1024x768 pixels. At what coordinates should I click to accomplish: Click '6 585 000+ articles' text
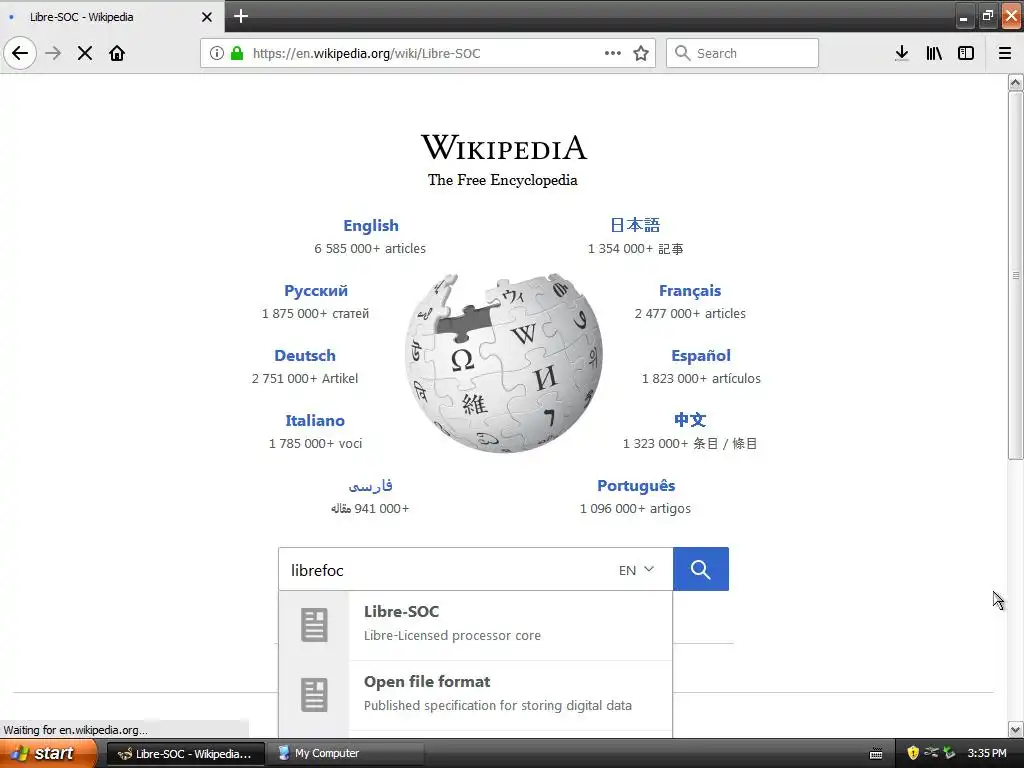tap(370, 248)
